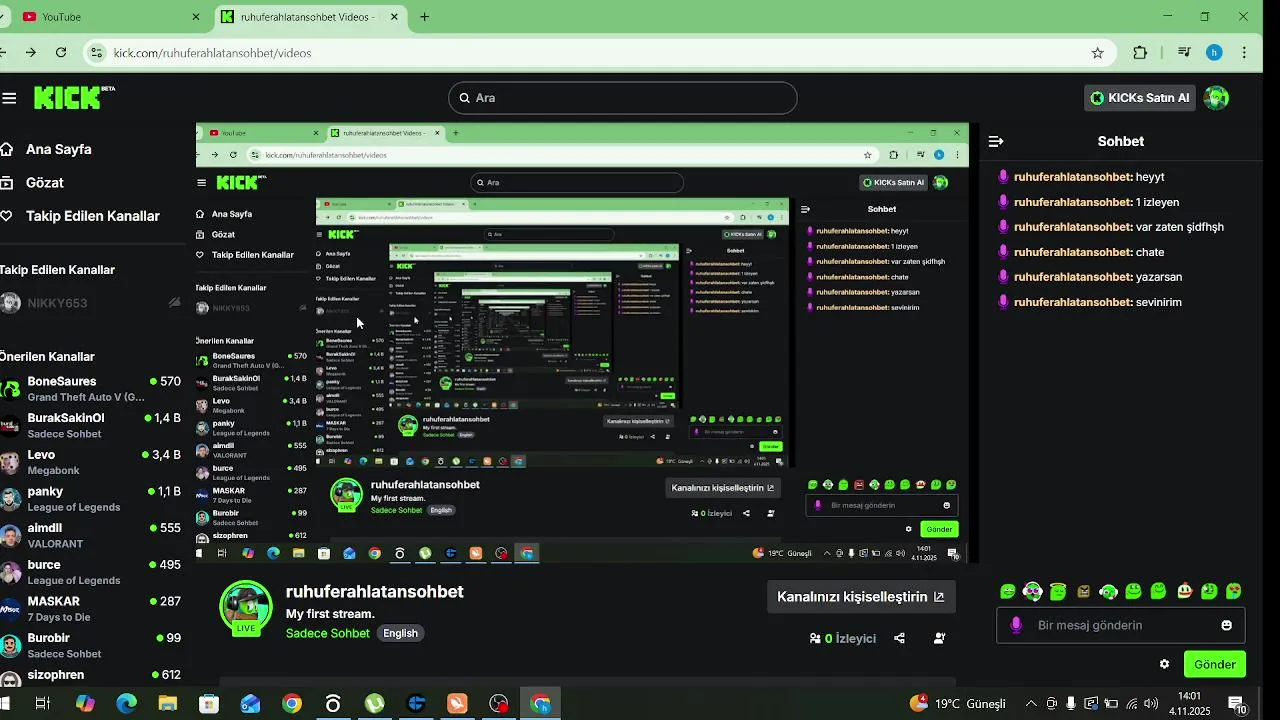
Task: Click the English language tag
Action: 400,633
